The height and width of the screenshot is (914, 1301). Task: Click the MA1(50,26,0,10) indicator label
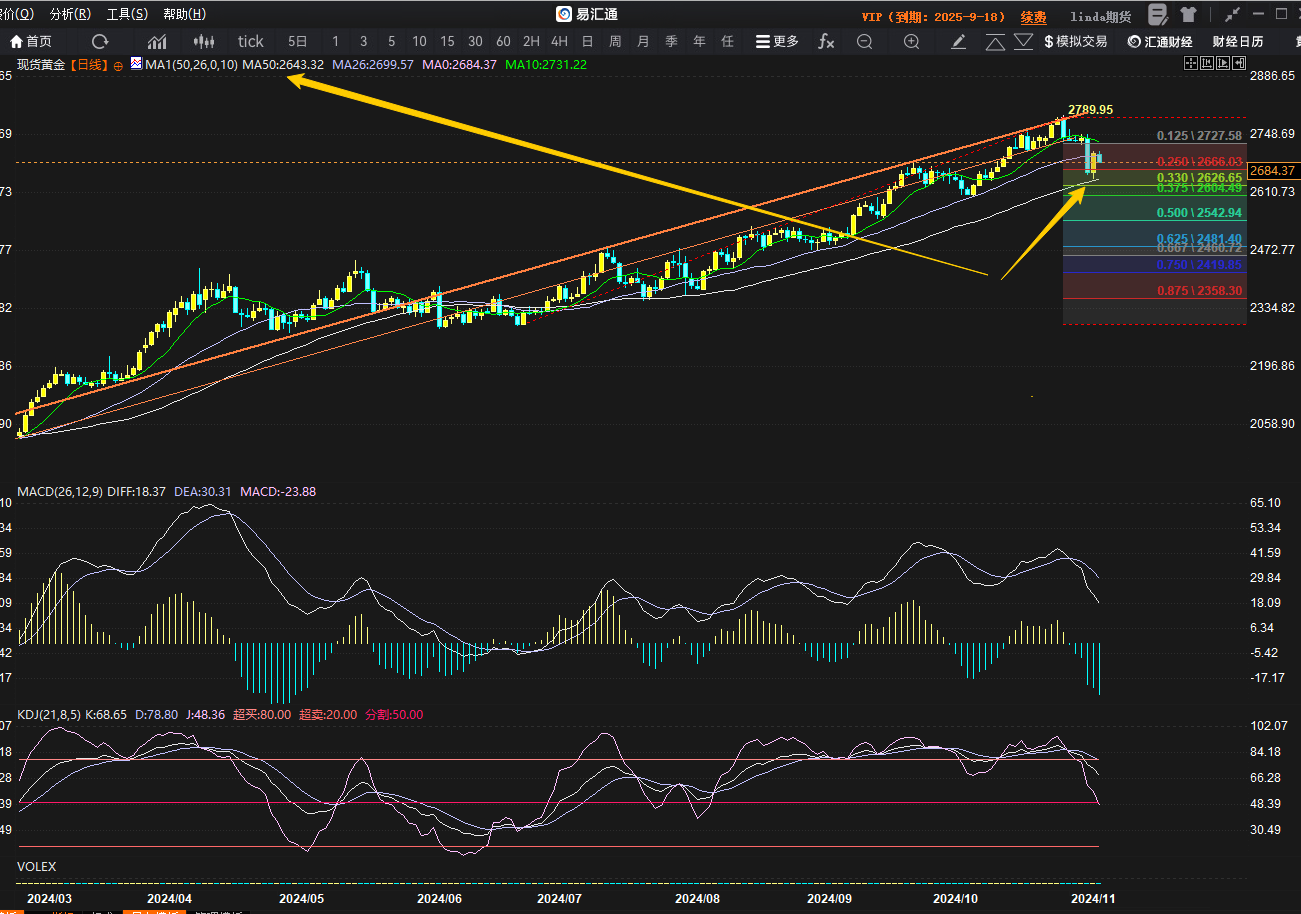pyautogui.click(x=191, y=64)
